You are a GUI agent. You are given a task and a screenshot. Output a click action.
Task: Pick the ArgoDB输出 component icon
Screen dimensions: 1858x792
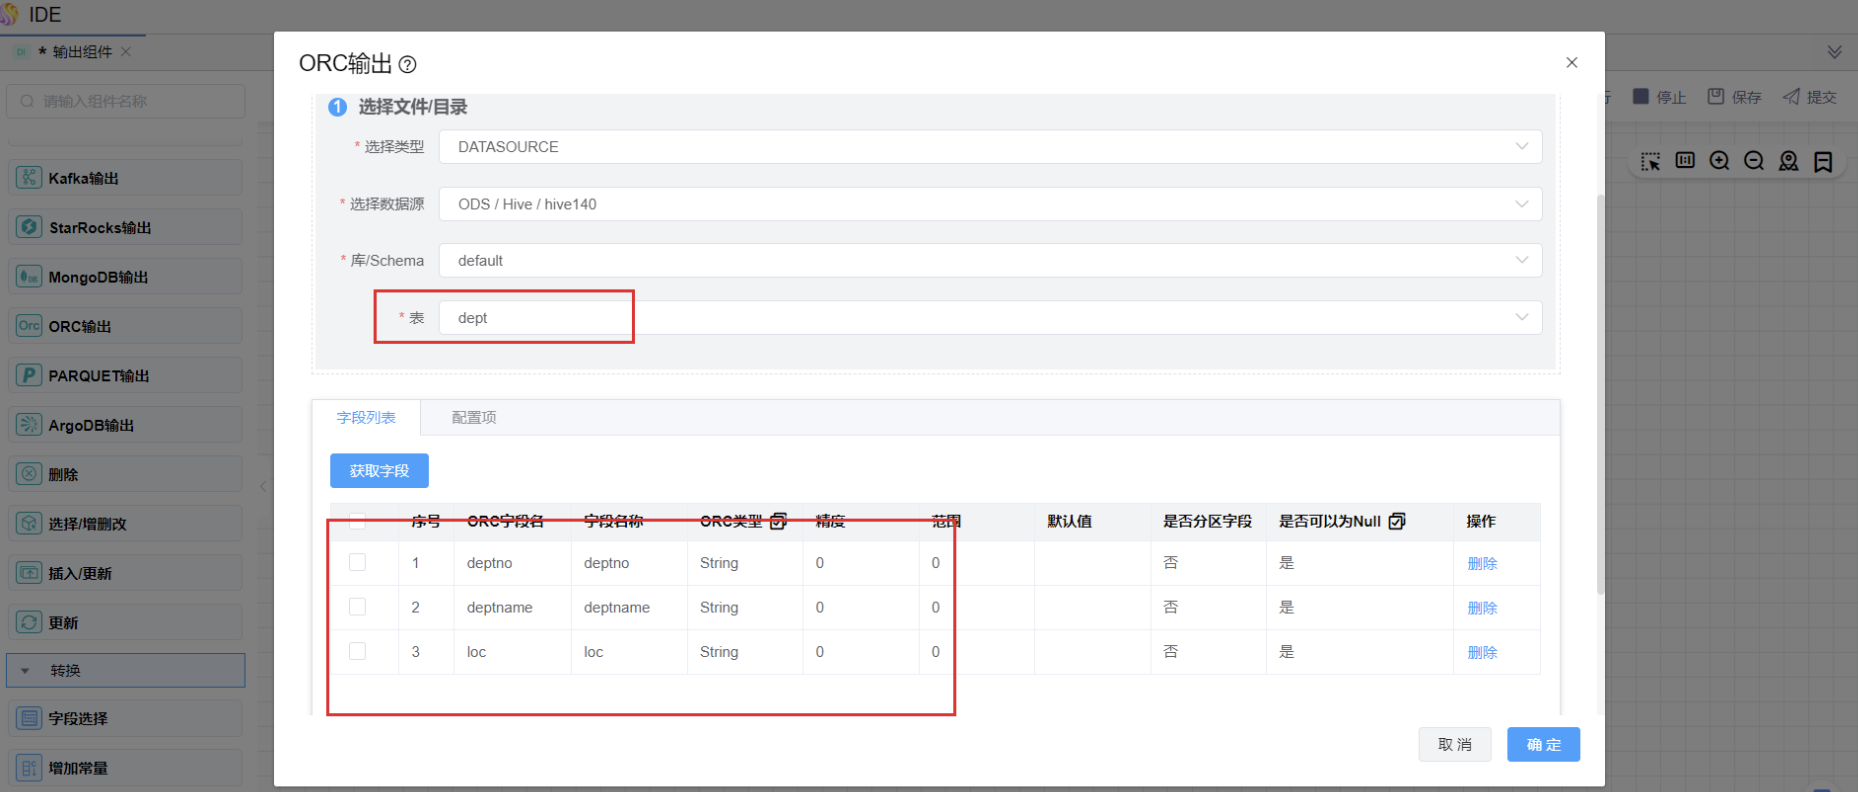point(29,425)
